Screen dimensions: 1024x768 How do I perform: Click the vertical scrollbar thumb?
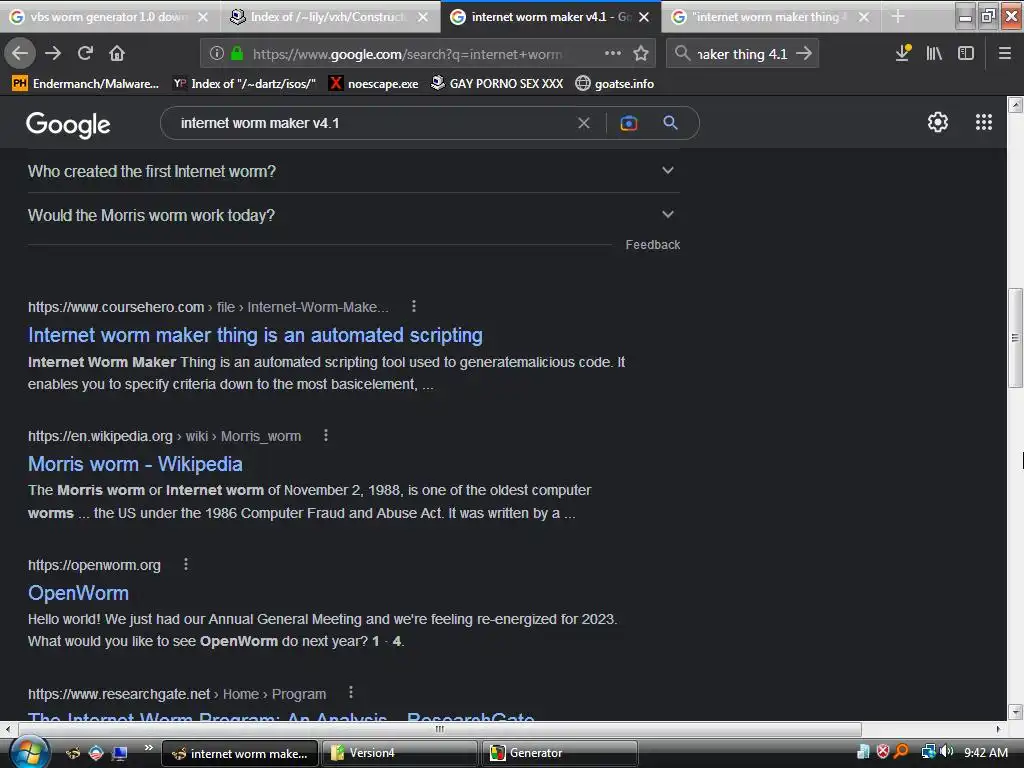[1016, 338]
